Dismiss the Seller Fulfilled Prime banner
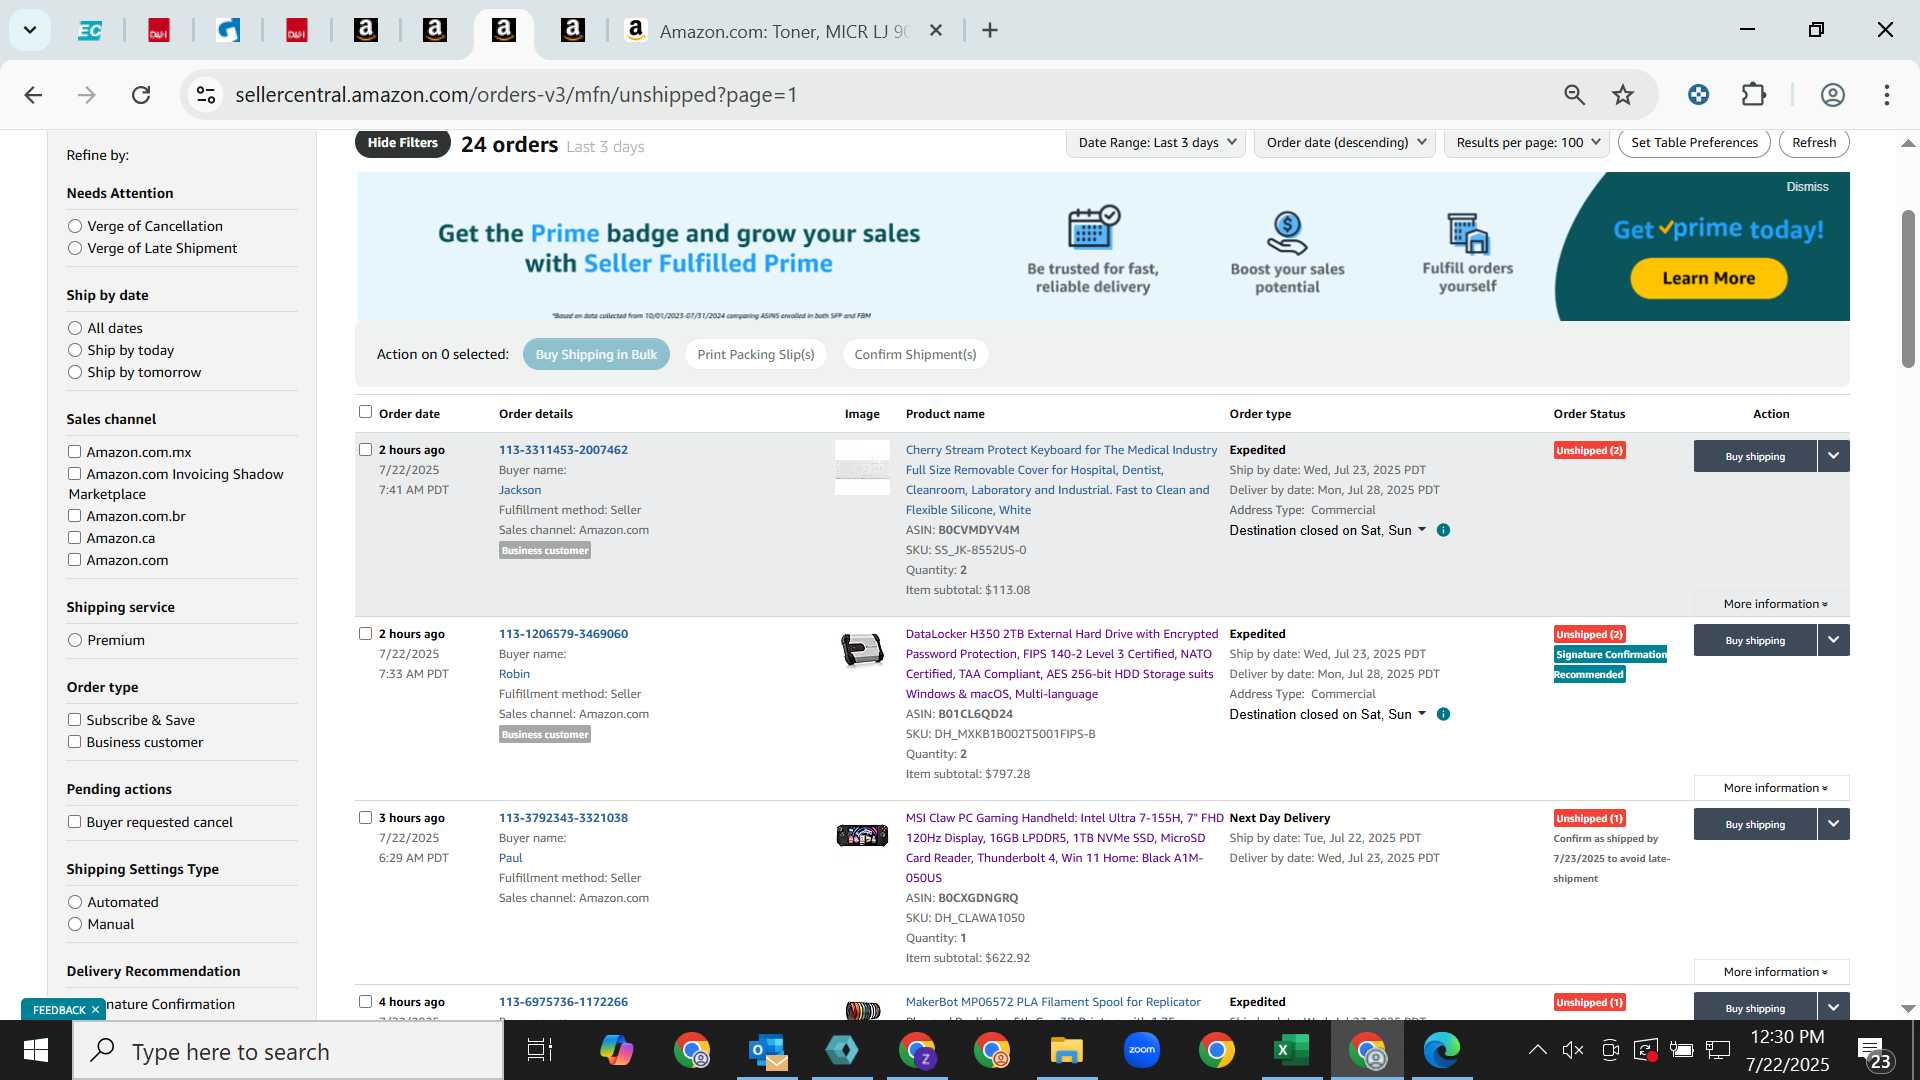The image size is (1920, 1080). (x=1807, y=187)
